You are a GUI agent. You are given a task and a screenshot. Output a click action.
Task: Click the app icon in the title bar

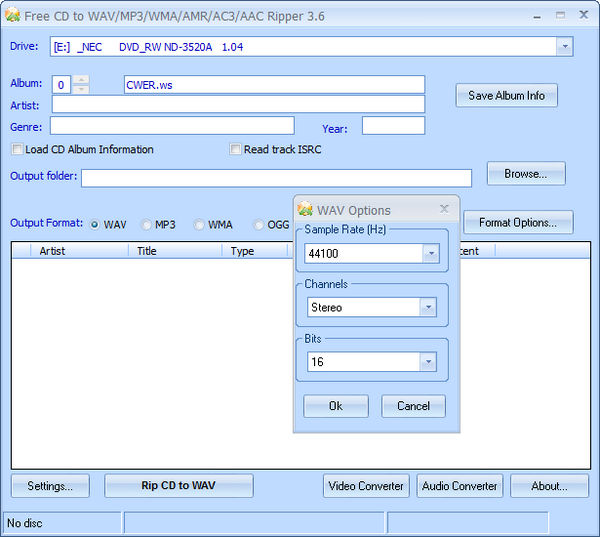(13, 16)
